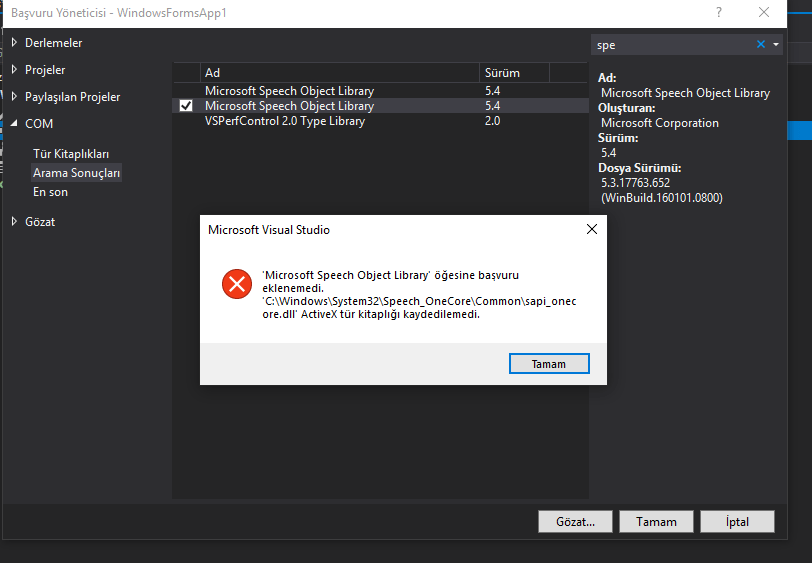Expand the Projeler tree node
Screen dimensions: 812x563
14,69
